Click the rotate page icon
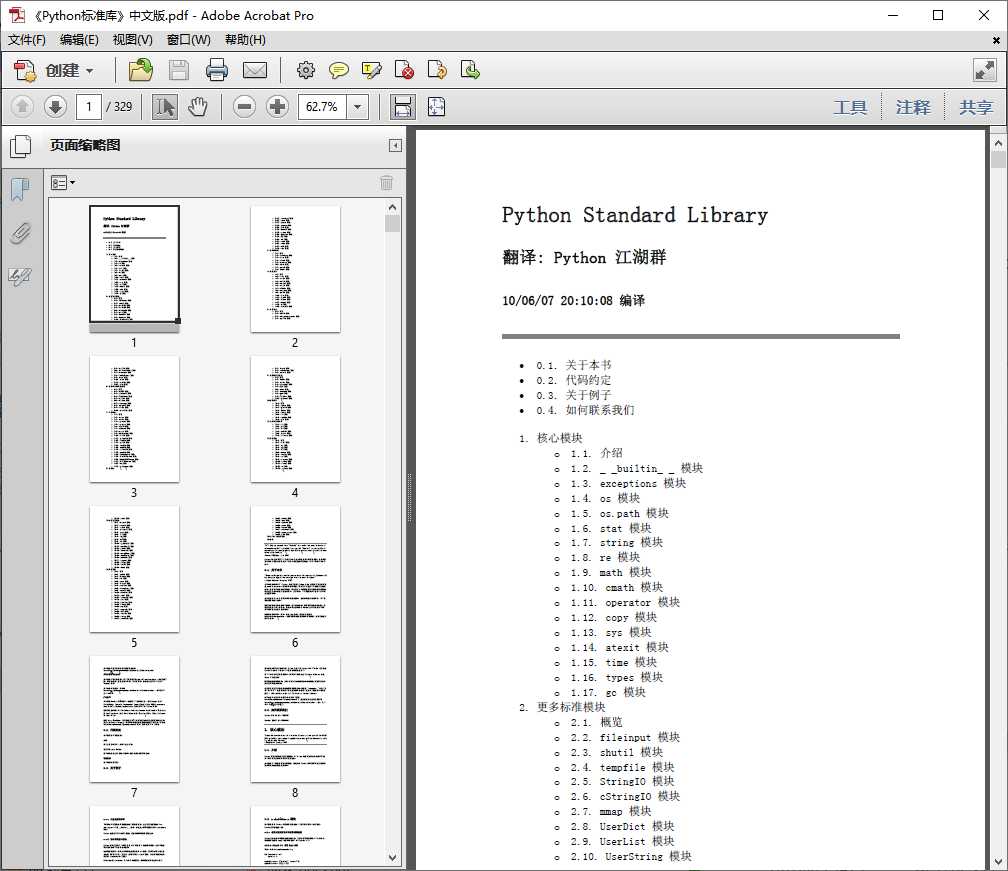 coord(437,70)
